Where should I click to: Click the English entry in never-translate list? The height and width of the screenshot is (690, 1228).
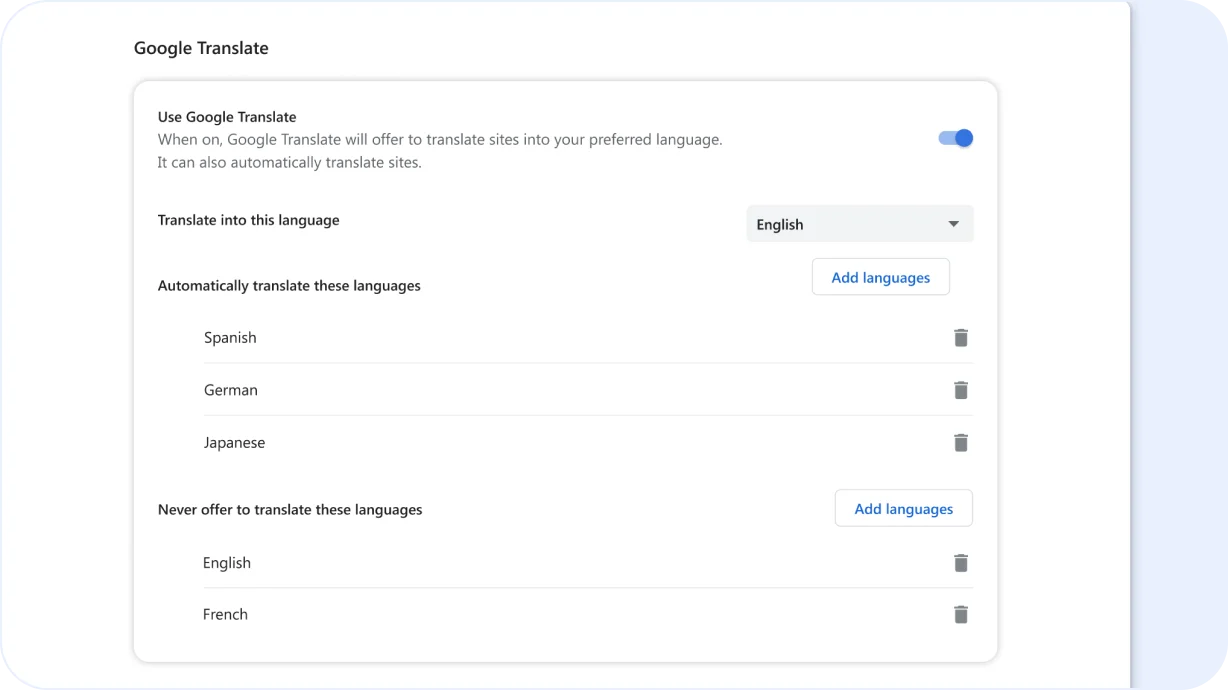tap(226, 563)
